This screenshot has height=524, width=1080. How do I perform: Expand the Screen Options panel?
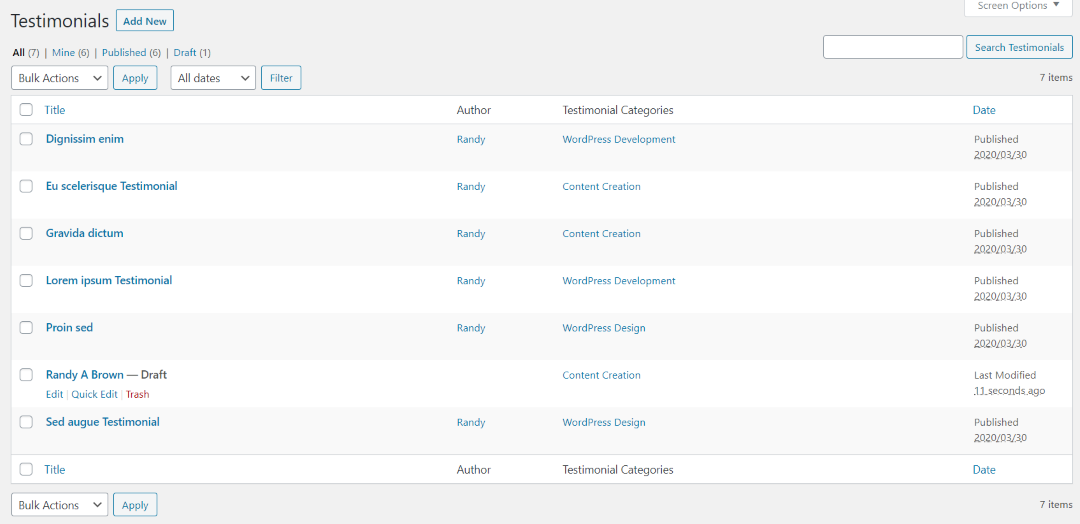coord(1018,6)
